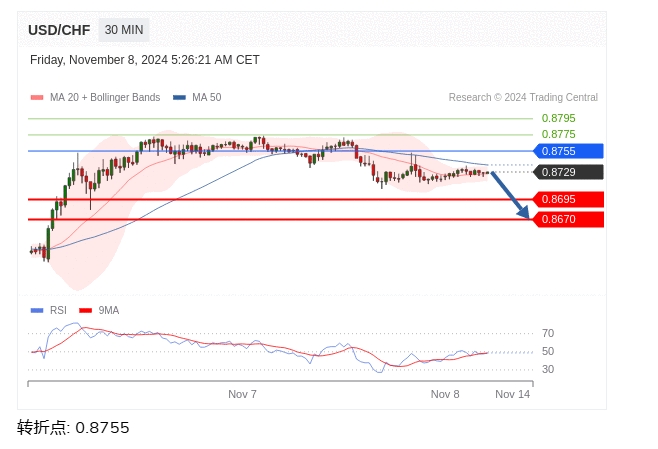Click the RSI 30 level label
Viewport: 658px width, 449px height.
pos(548,369)
